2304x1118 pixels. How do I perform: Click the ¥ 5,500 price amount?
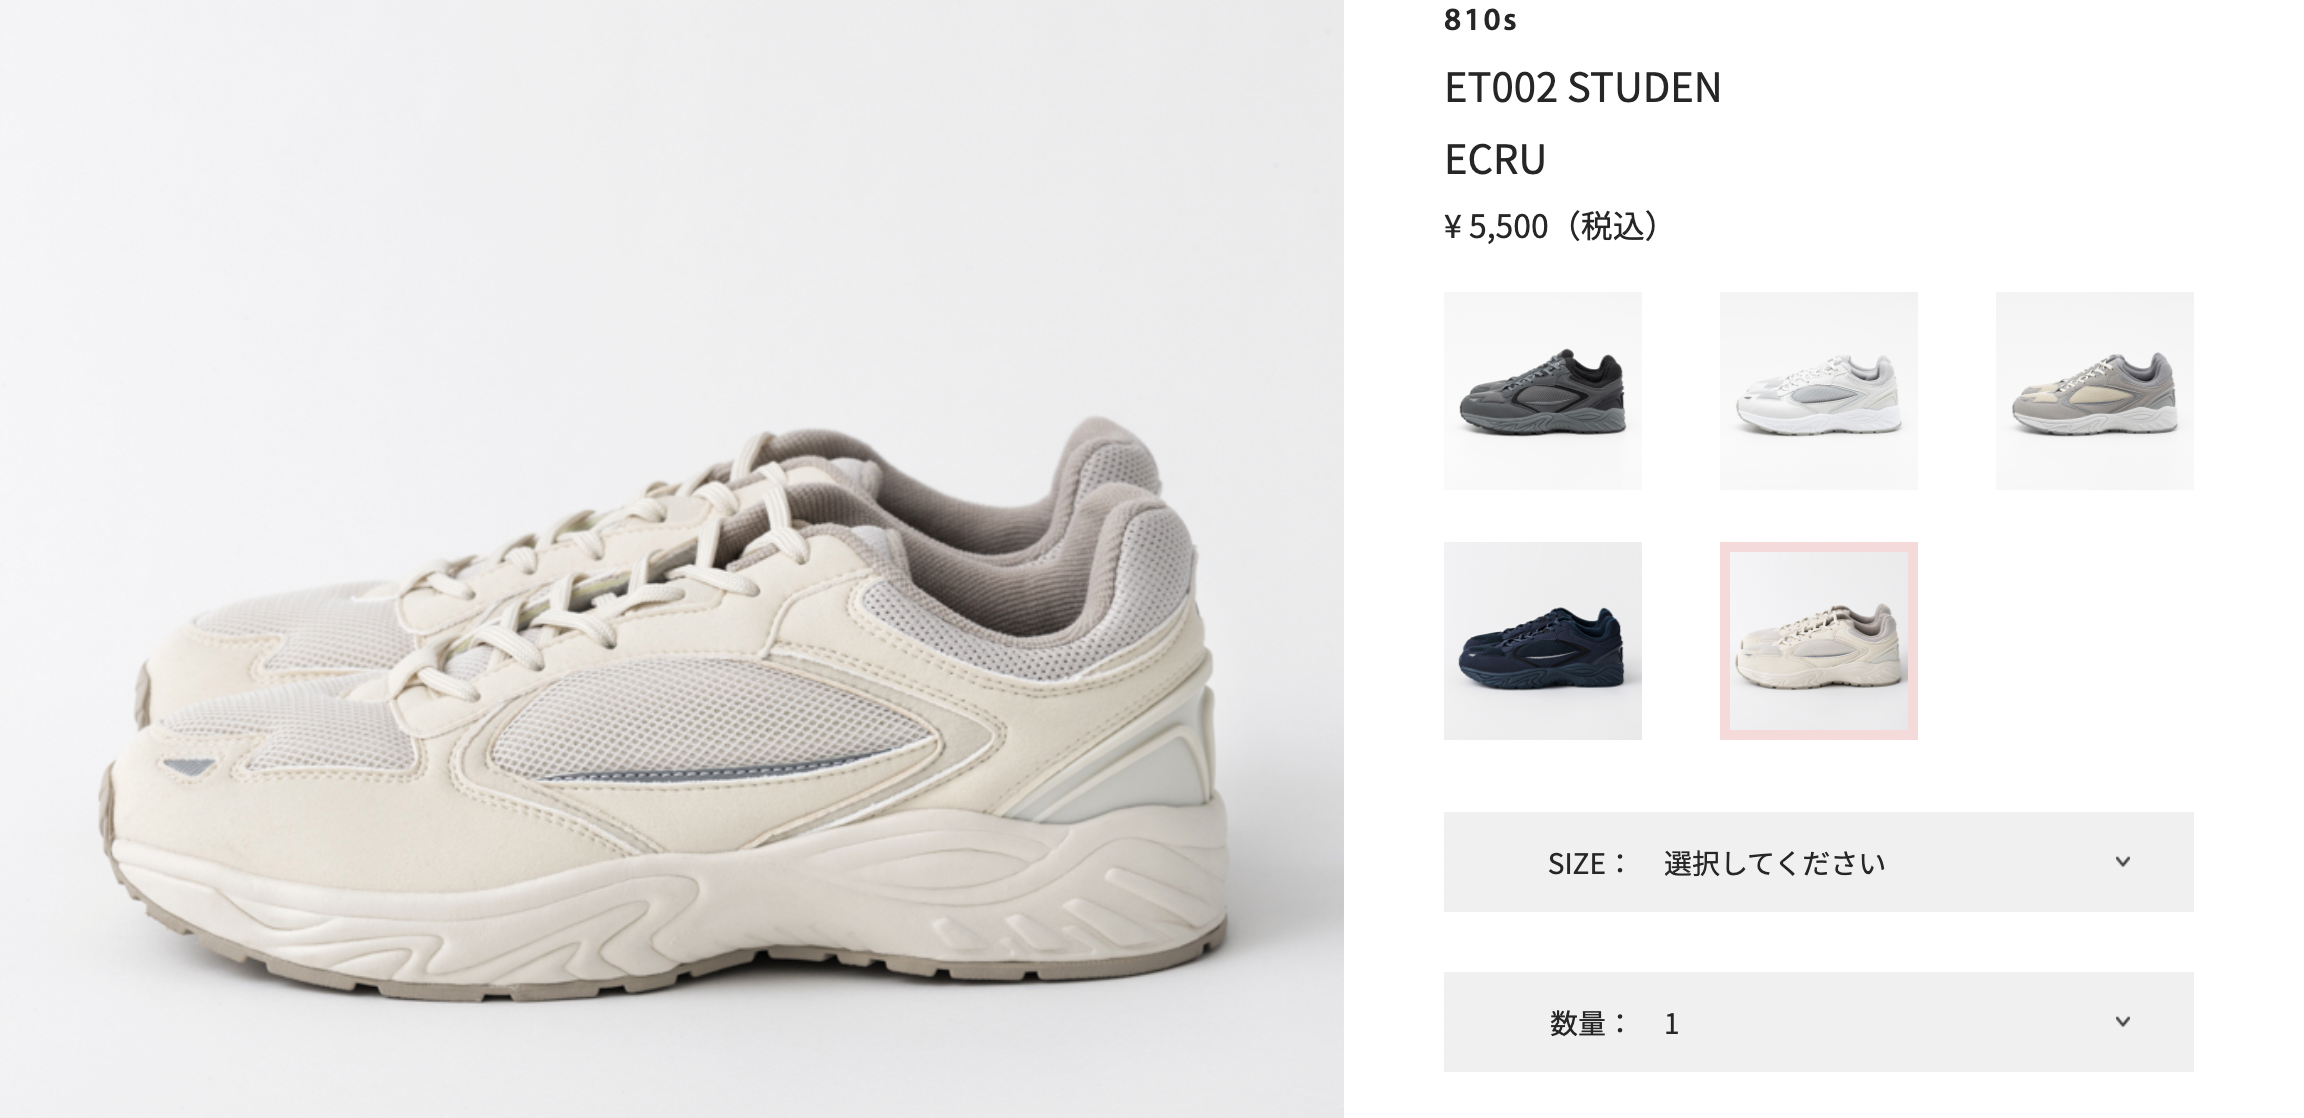click(x=1496, y=227)
